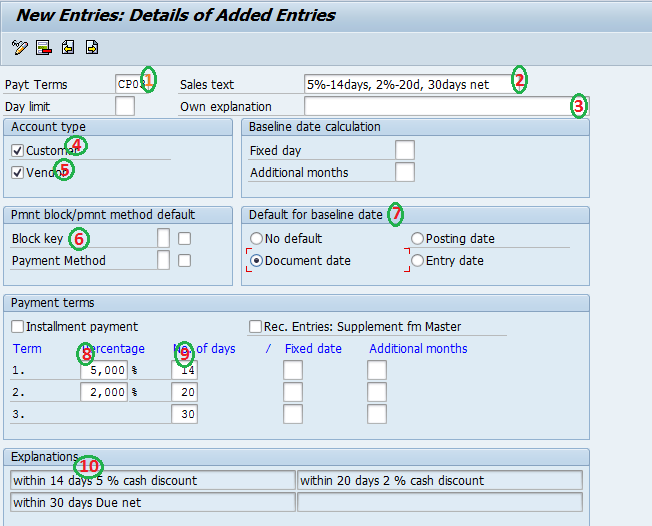Tick Rec. Entries: Supplement fm Master checkbox
Viewport: 652px width, 526px height.
point(255,327)
